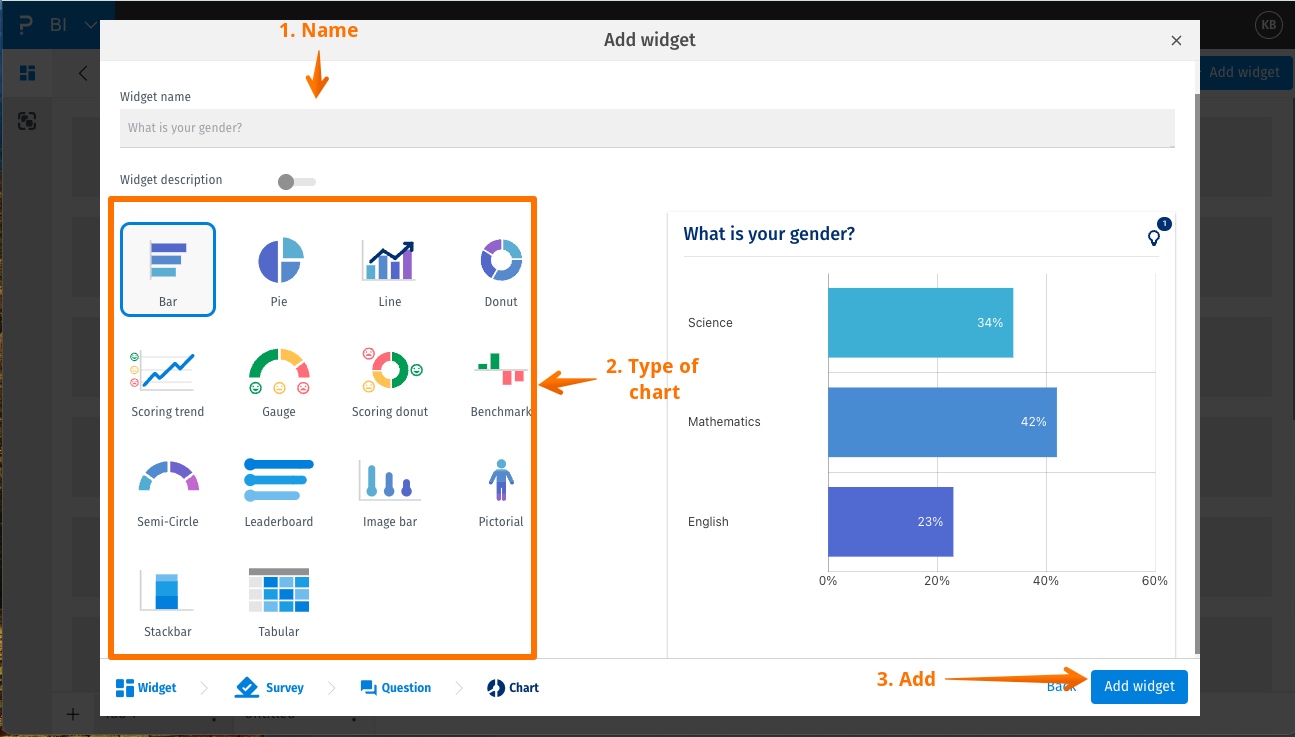Click the Back link
The image size is (1295, 737).
point(1061,686)
